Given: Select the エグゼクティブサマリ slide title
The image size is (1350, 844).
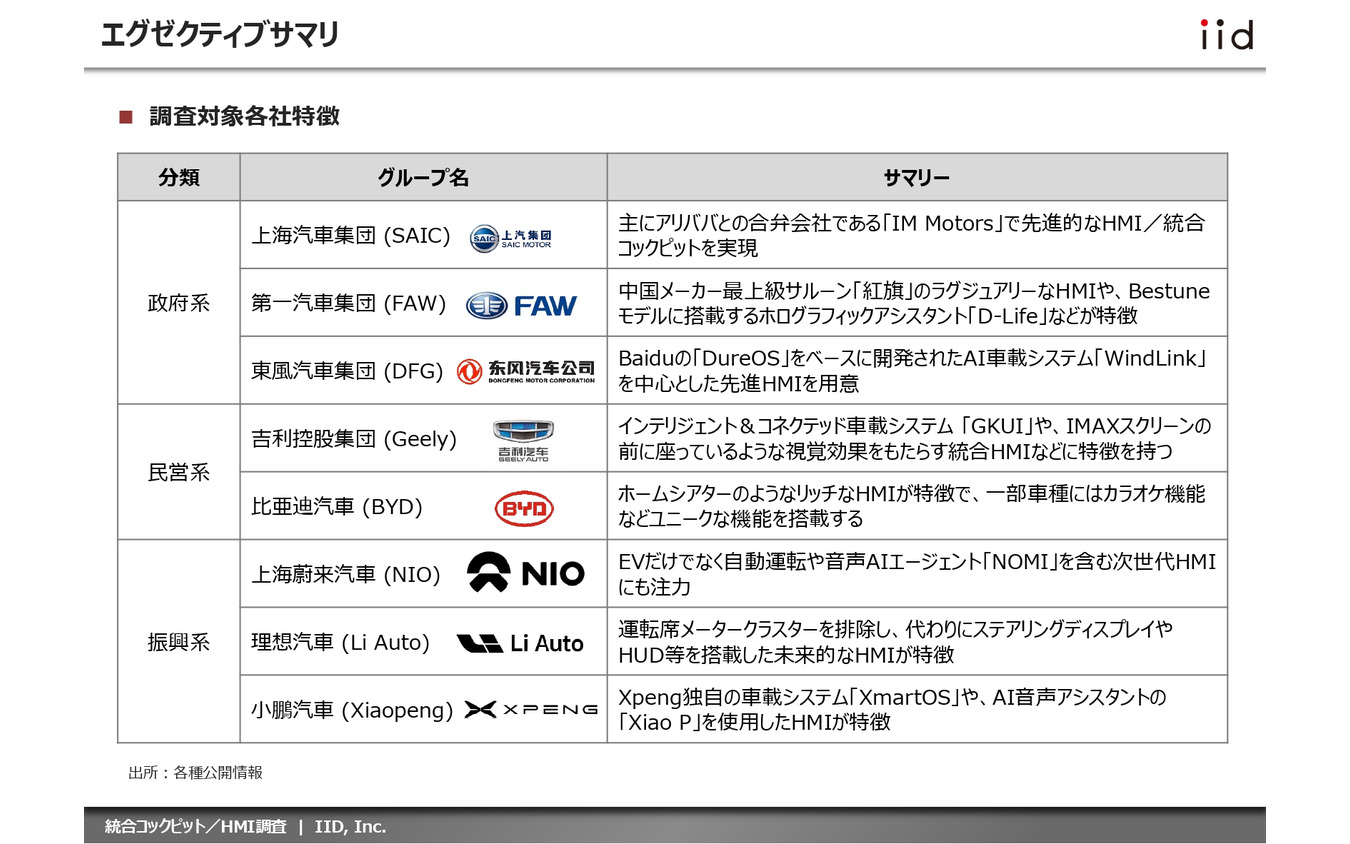Looking at the screenshot, I should pos(220,34).
